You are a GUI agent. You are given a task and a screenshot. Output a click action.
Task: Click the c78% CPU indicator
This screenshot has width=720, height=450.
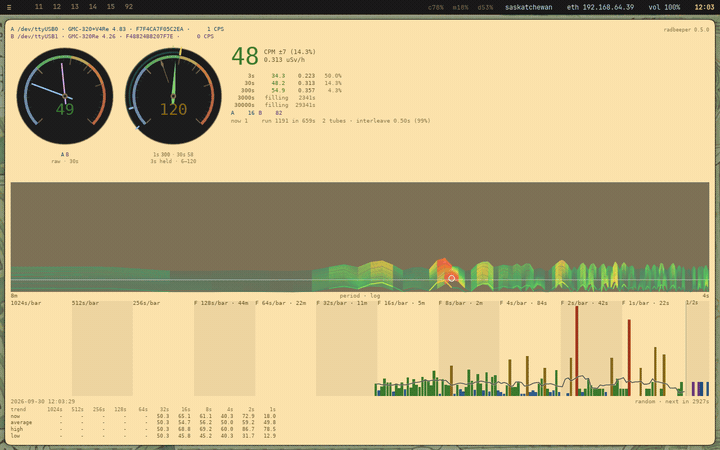tap(435, 7)
